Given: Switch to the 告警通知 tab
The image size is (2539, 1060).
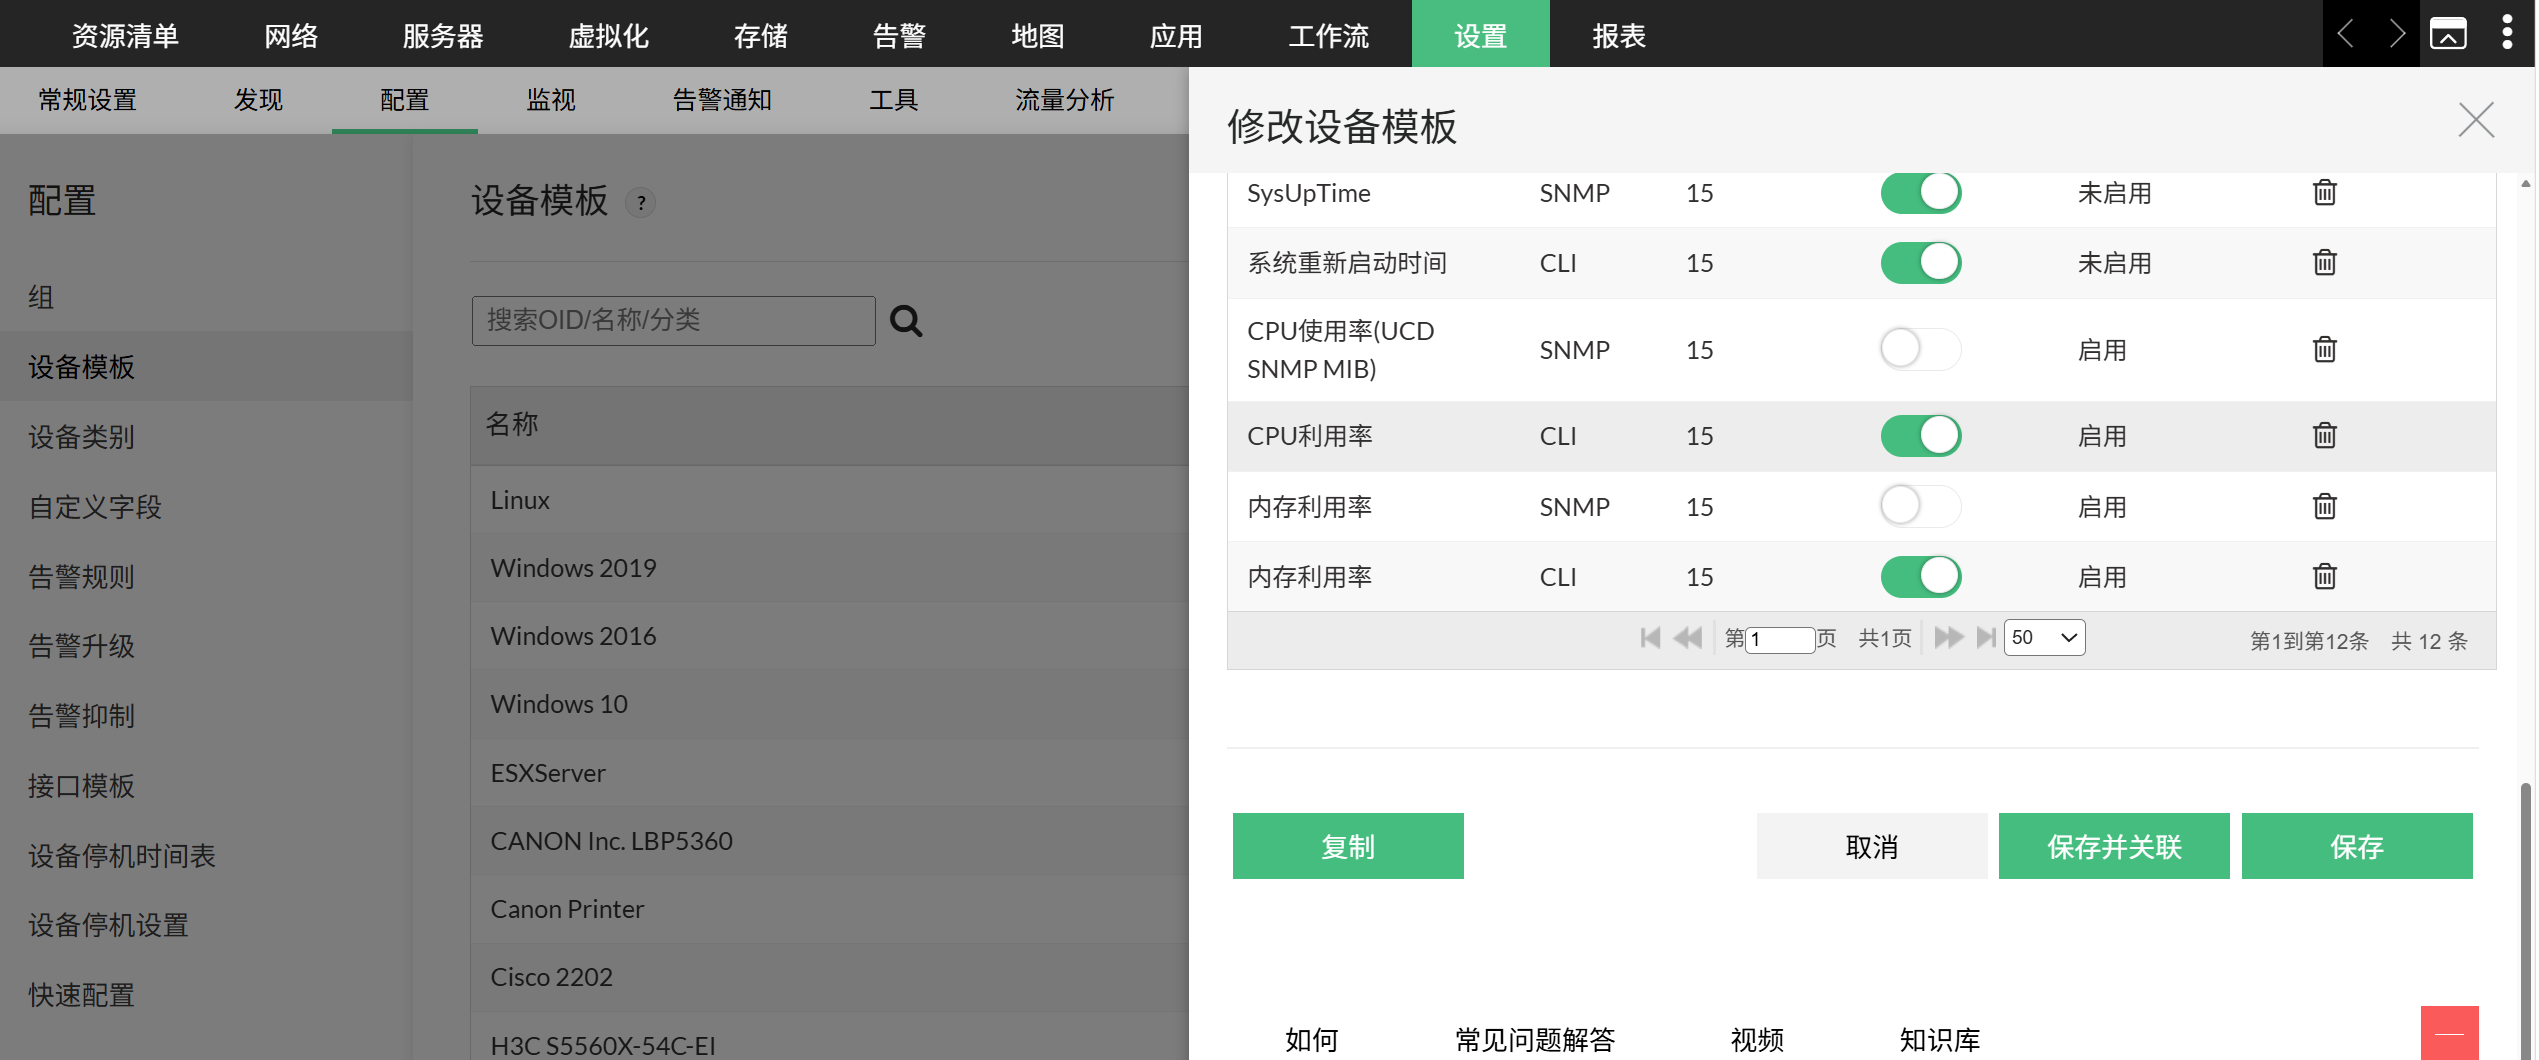Looking at the screenshot, I should [x=722, y=100].
